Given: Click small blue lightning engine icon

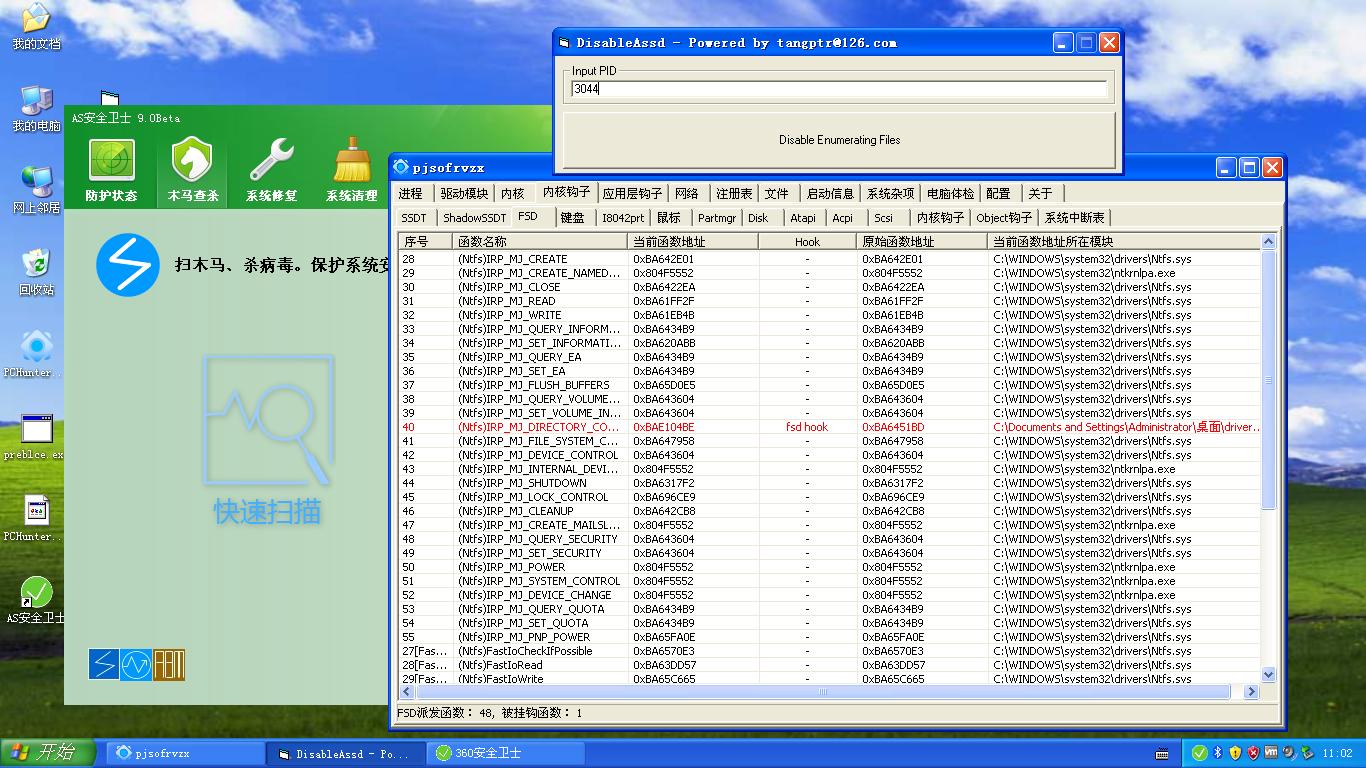Looking at the screenshot, I should [x=103, y=664].
